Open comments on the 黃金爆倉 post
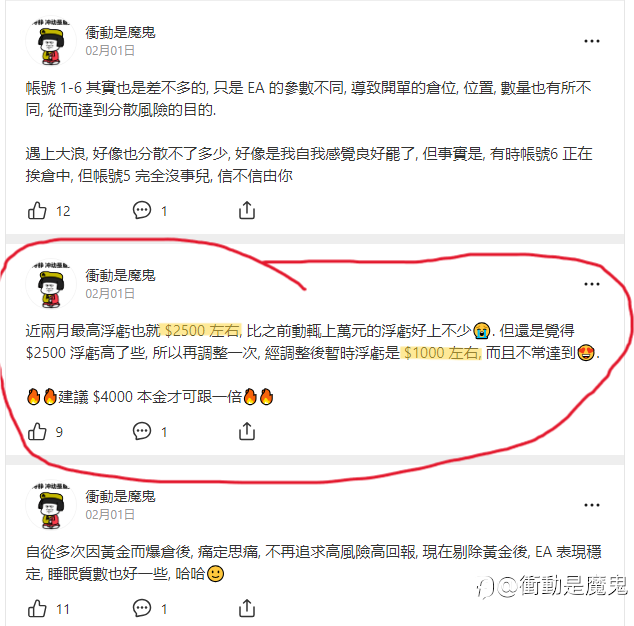634x626 pixels. [x=142, y=608]
